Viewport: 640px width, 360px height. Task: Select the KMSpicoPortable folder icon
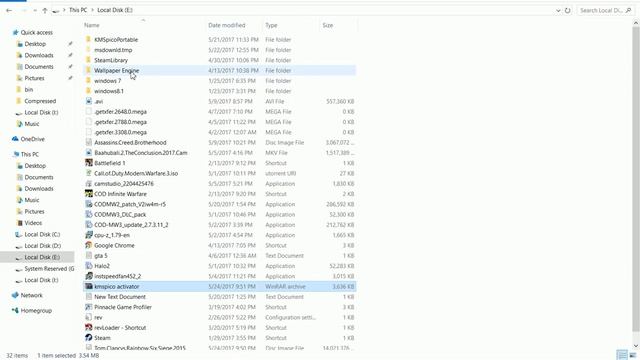tap(88, 39)
